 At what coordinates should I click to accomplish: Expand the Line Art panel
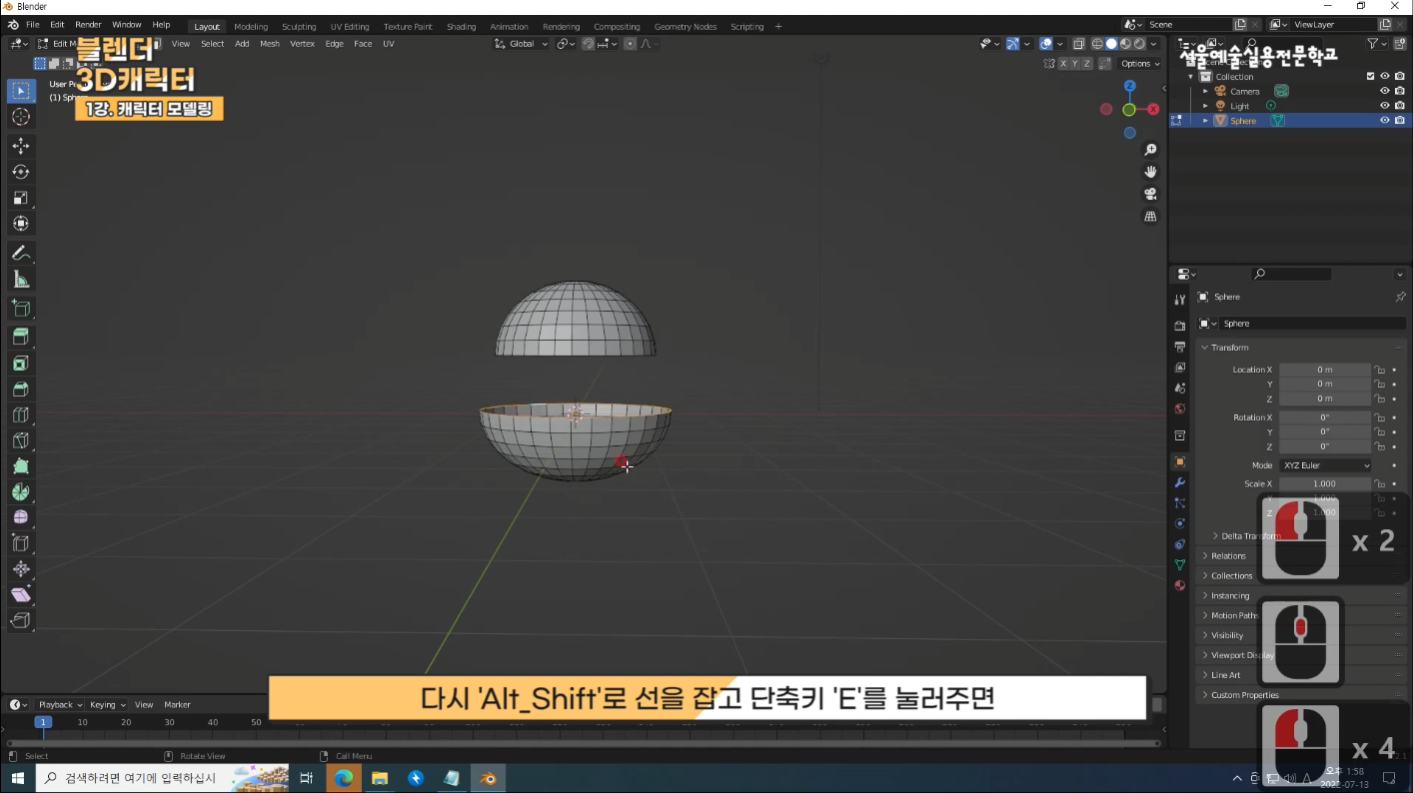click(1225, 675)
